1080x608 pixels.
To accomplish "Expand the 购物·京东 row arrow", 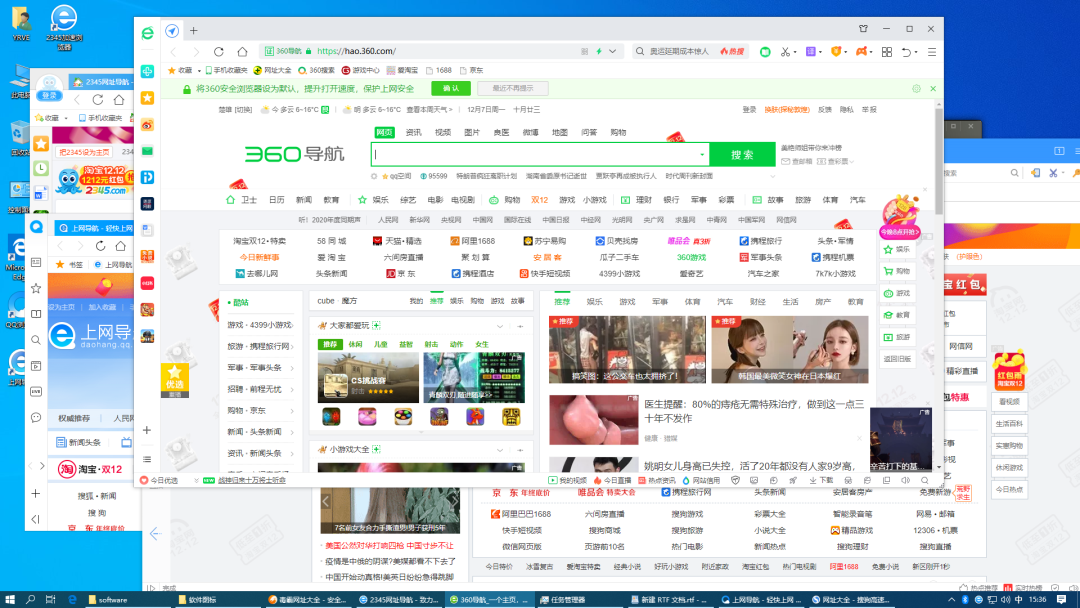I will (x=293, y=411).
